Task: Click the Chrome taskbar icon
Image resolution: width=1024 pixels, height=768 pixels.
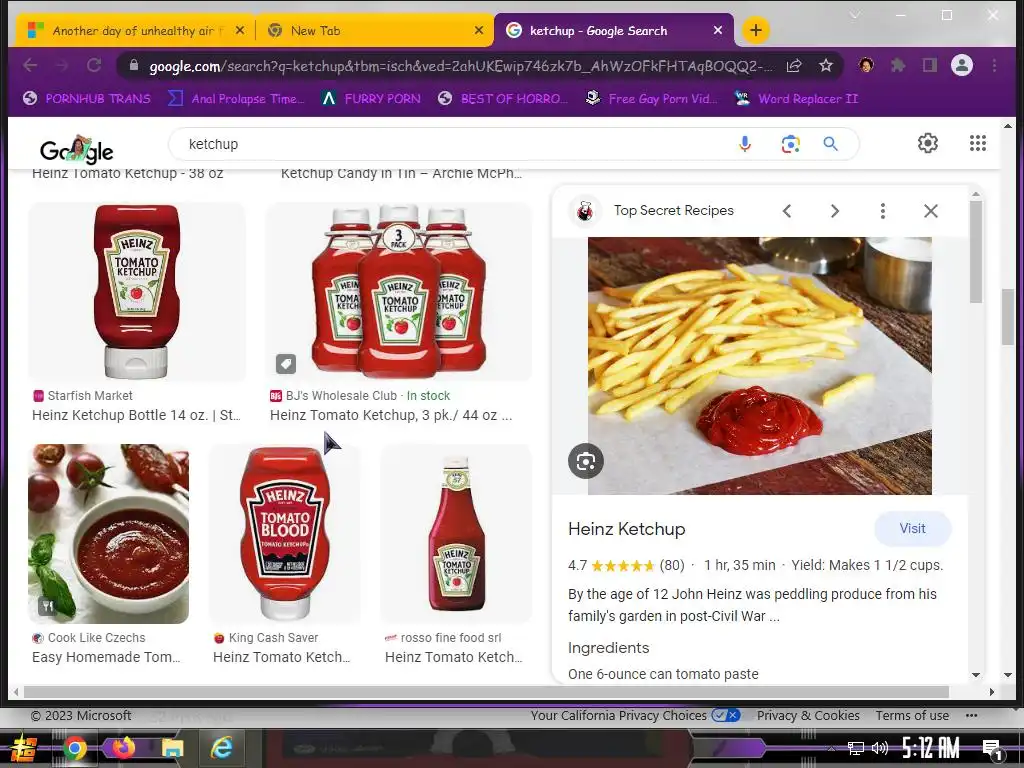Action: click(x=74, y=748)
